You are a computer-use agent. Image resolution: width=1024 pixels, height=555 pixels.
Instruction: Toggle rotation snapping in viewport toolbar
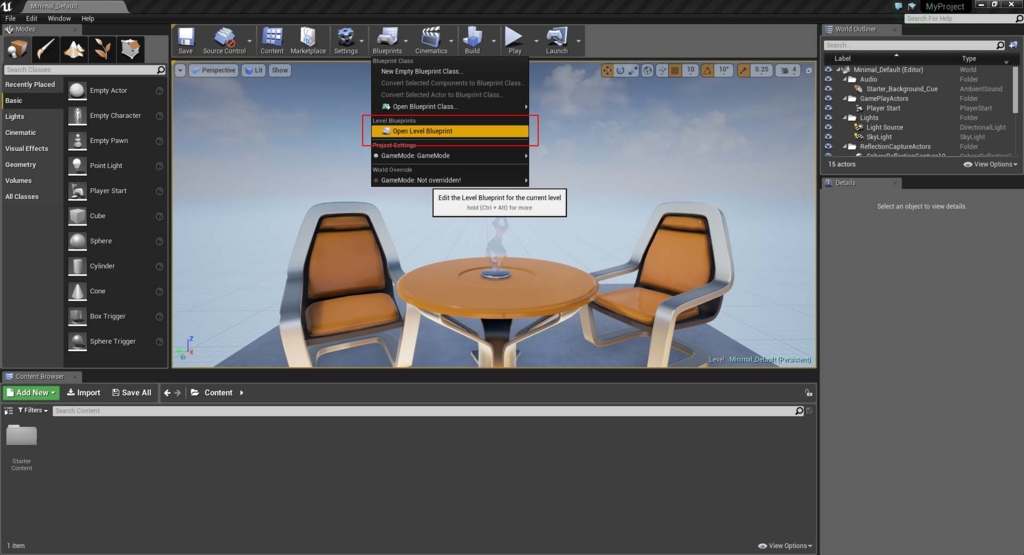(707, 70)
